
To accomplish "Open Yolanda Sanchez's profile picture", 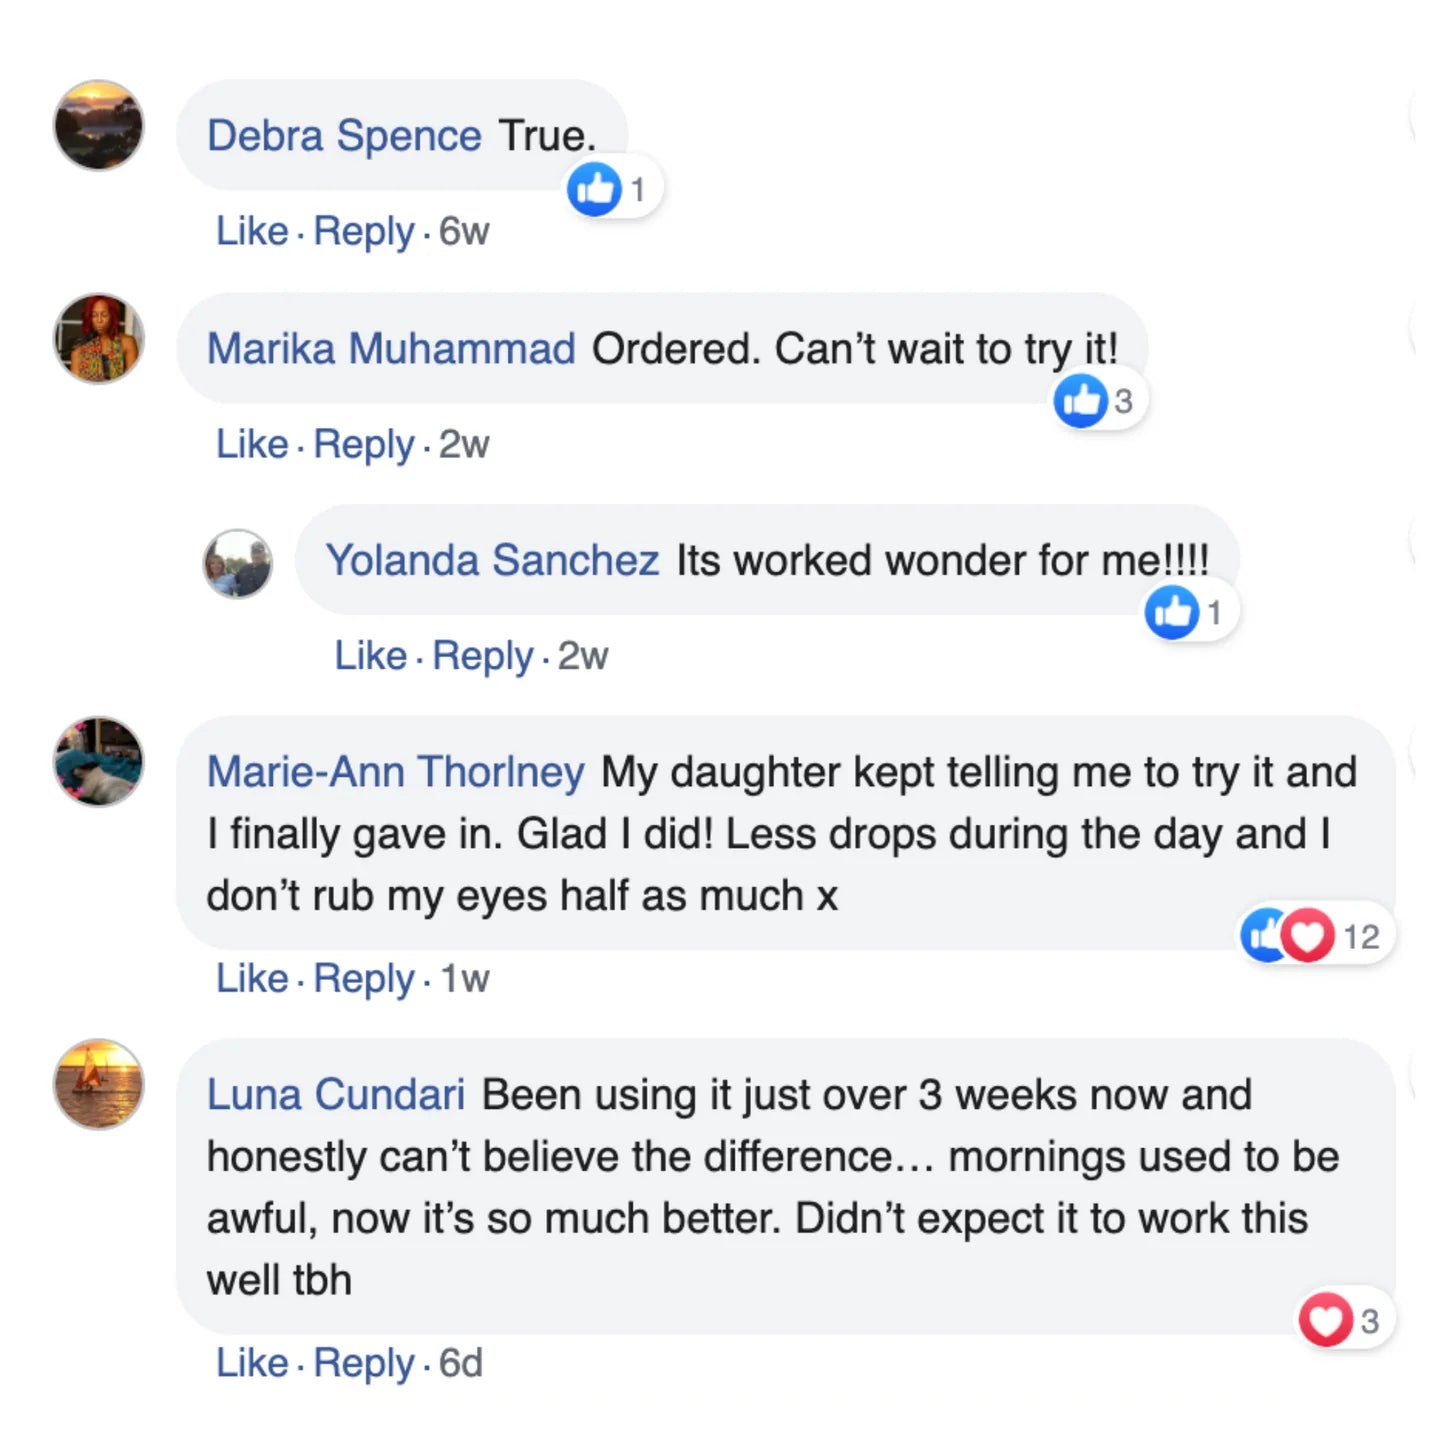I will 238,564.
